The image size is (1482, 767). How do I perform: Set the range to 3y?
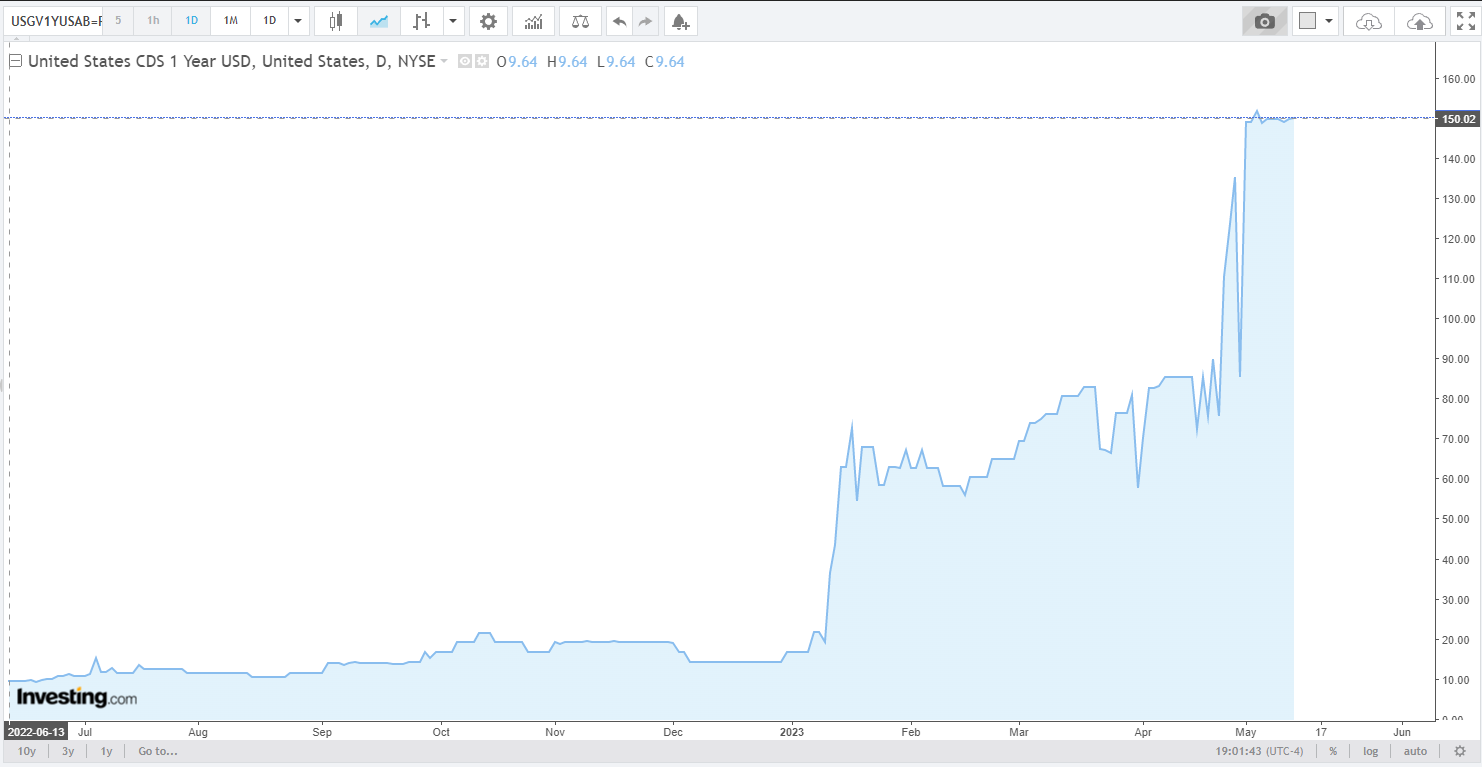tap(68, 751)
